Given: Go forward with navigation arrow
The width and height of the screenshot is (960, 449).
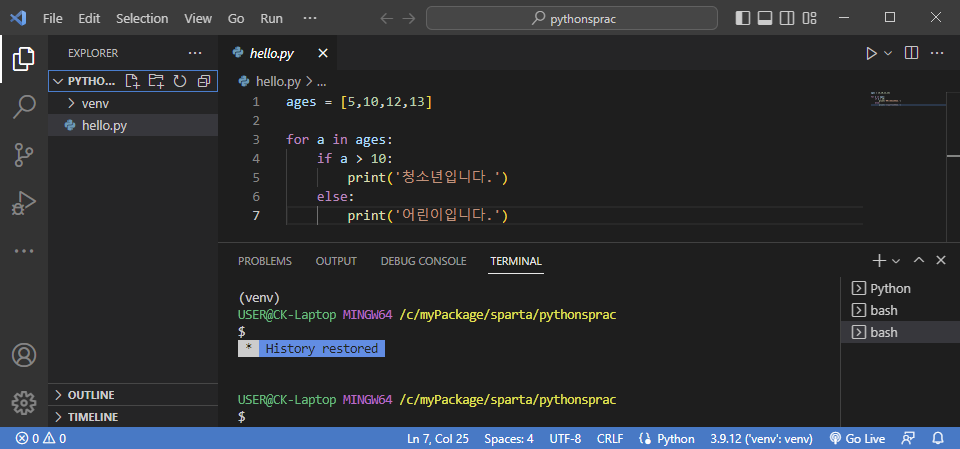Looking at the screenshot, I should (408, 18).
